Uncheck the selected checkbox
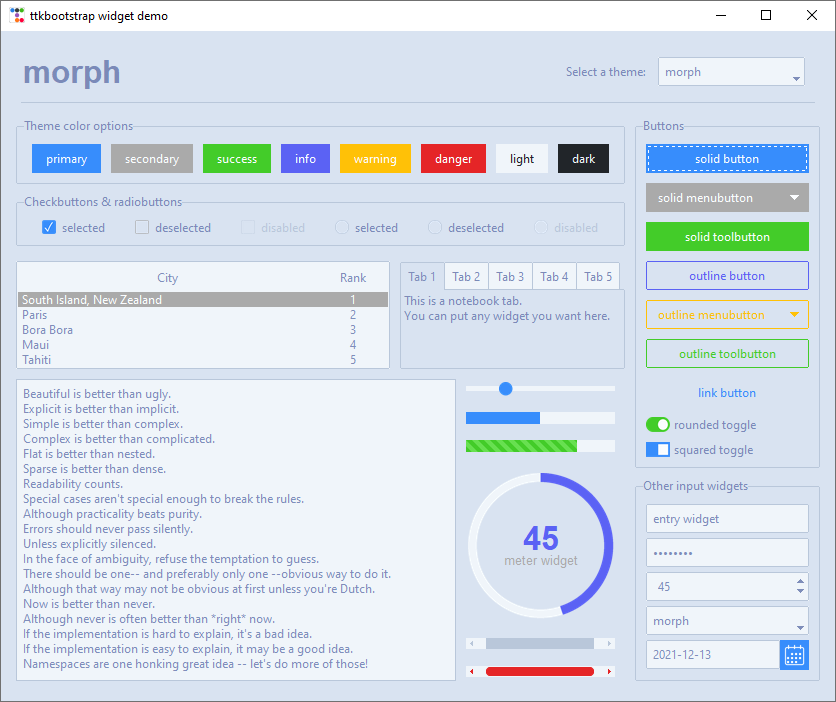836x702 pixels. (x=48, y=227)
